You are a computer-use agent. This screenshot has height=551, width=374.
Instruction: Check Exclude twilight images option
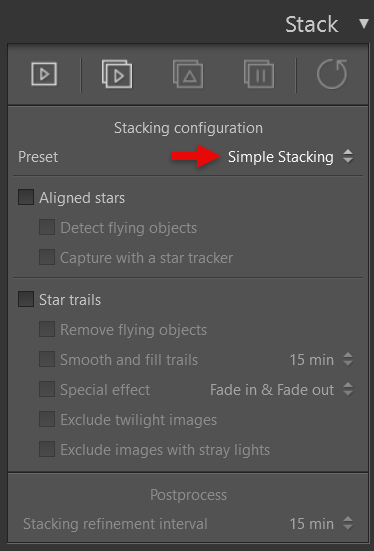tap(47, 419)
